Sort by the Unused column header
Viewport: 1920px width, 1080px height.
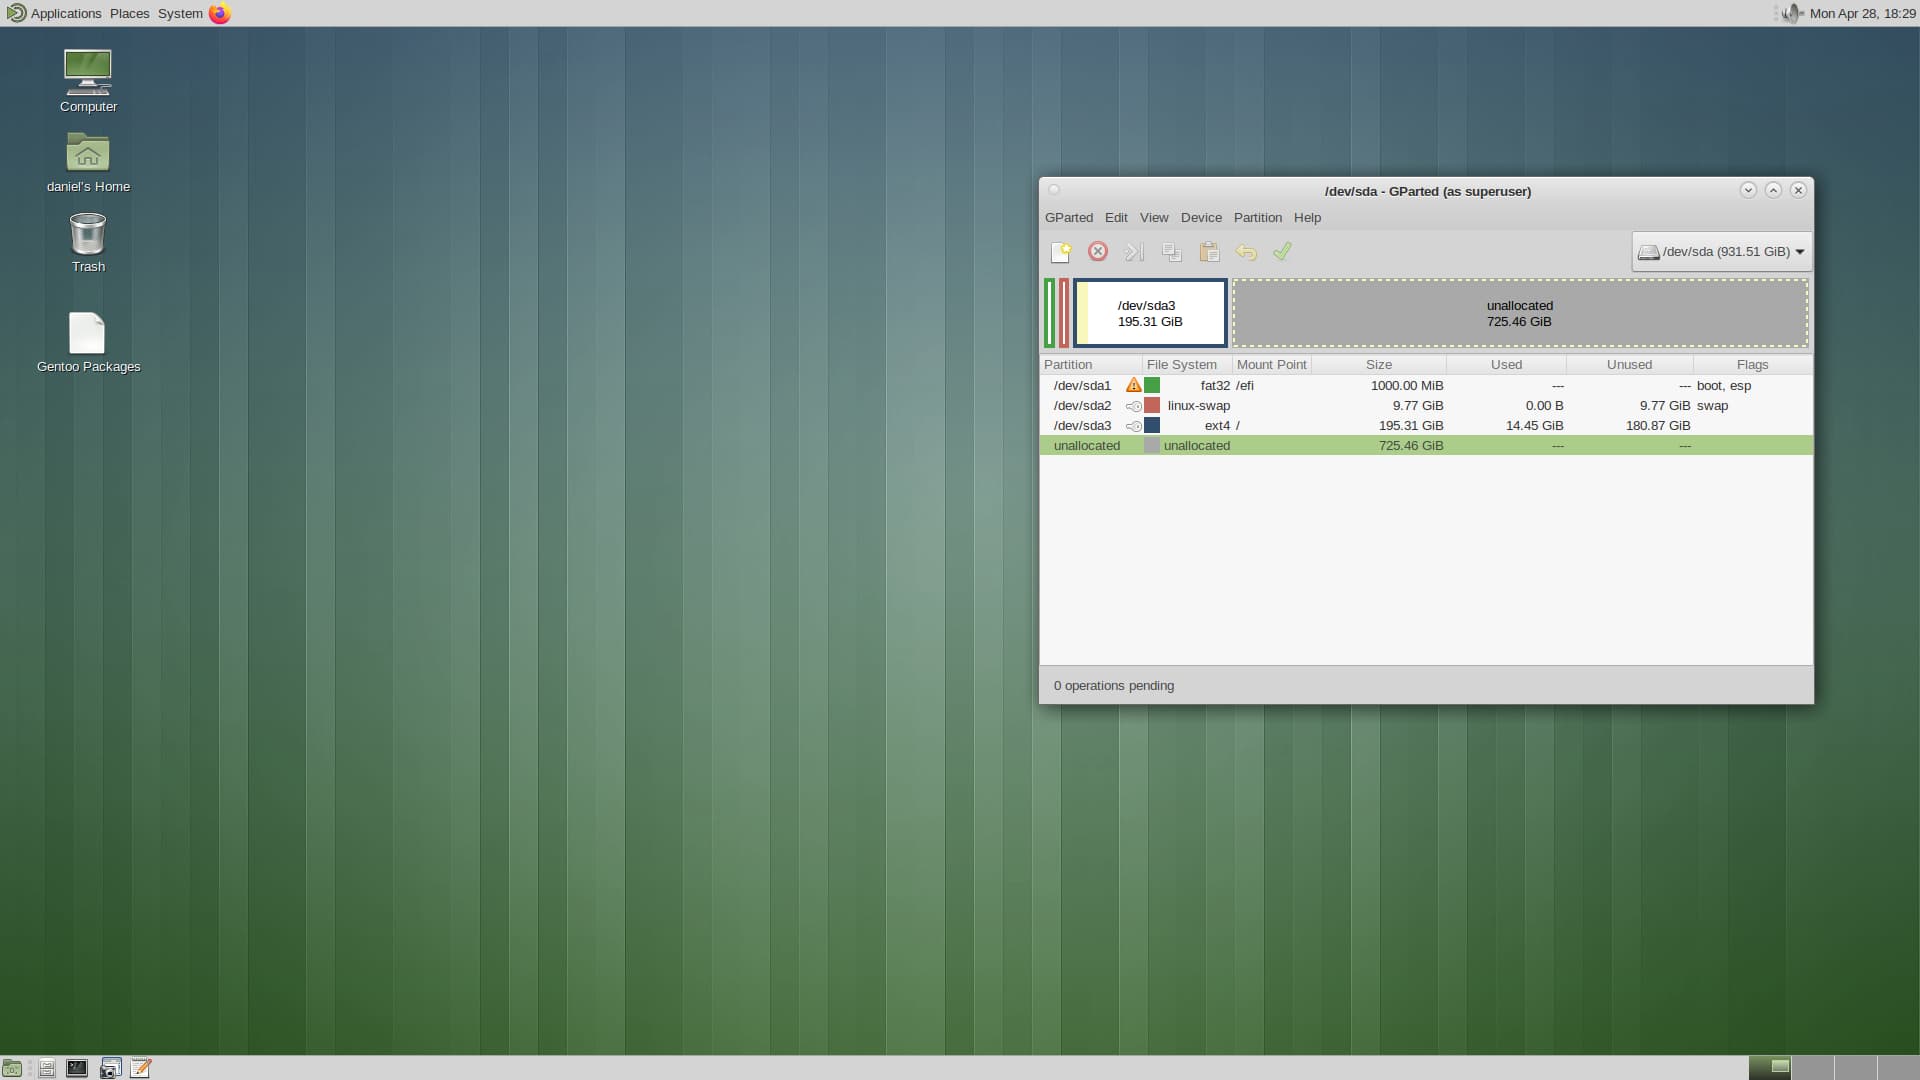(x=1629, y=365)
